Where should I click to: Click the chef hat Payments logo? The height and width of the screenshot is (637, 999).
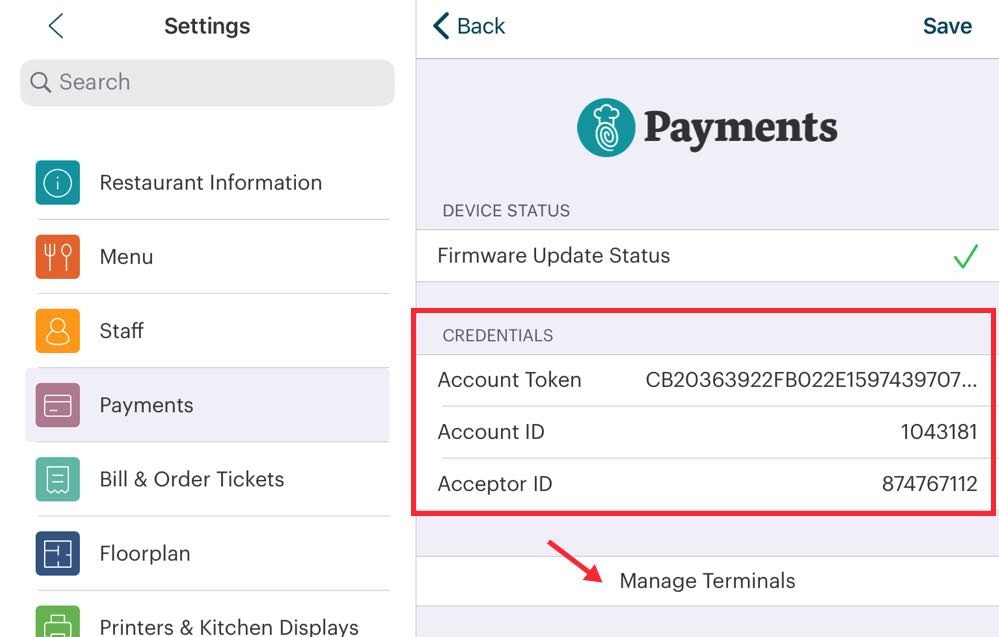click(606, 128)
